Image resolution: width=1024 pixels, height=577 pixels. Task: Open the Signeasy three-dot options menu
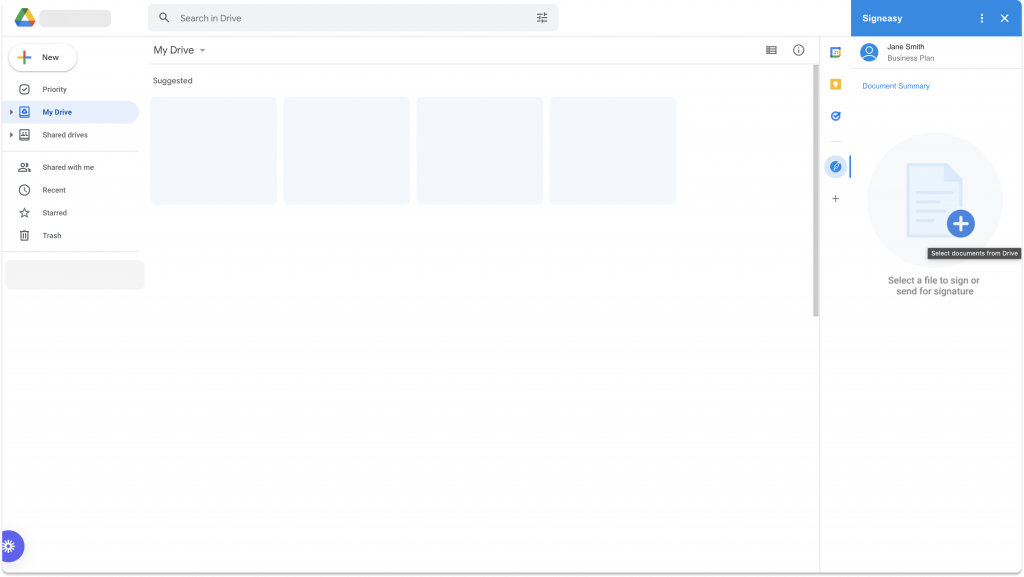click(x=981, y=17)
